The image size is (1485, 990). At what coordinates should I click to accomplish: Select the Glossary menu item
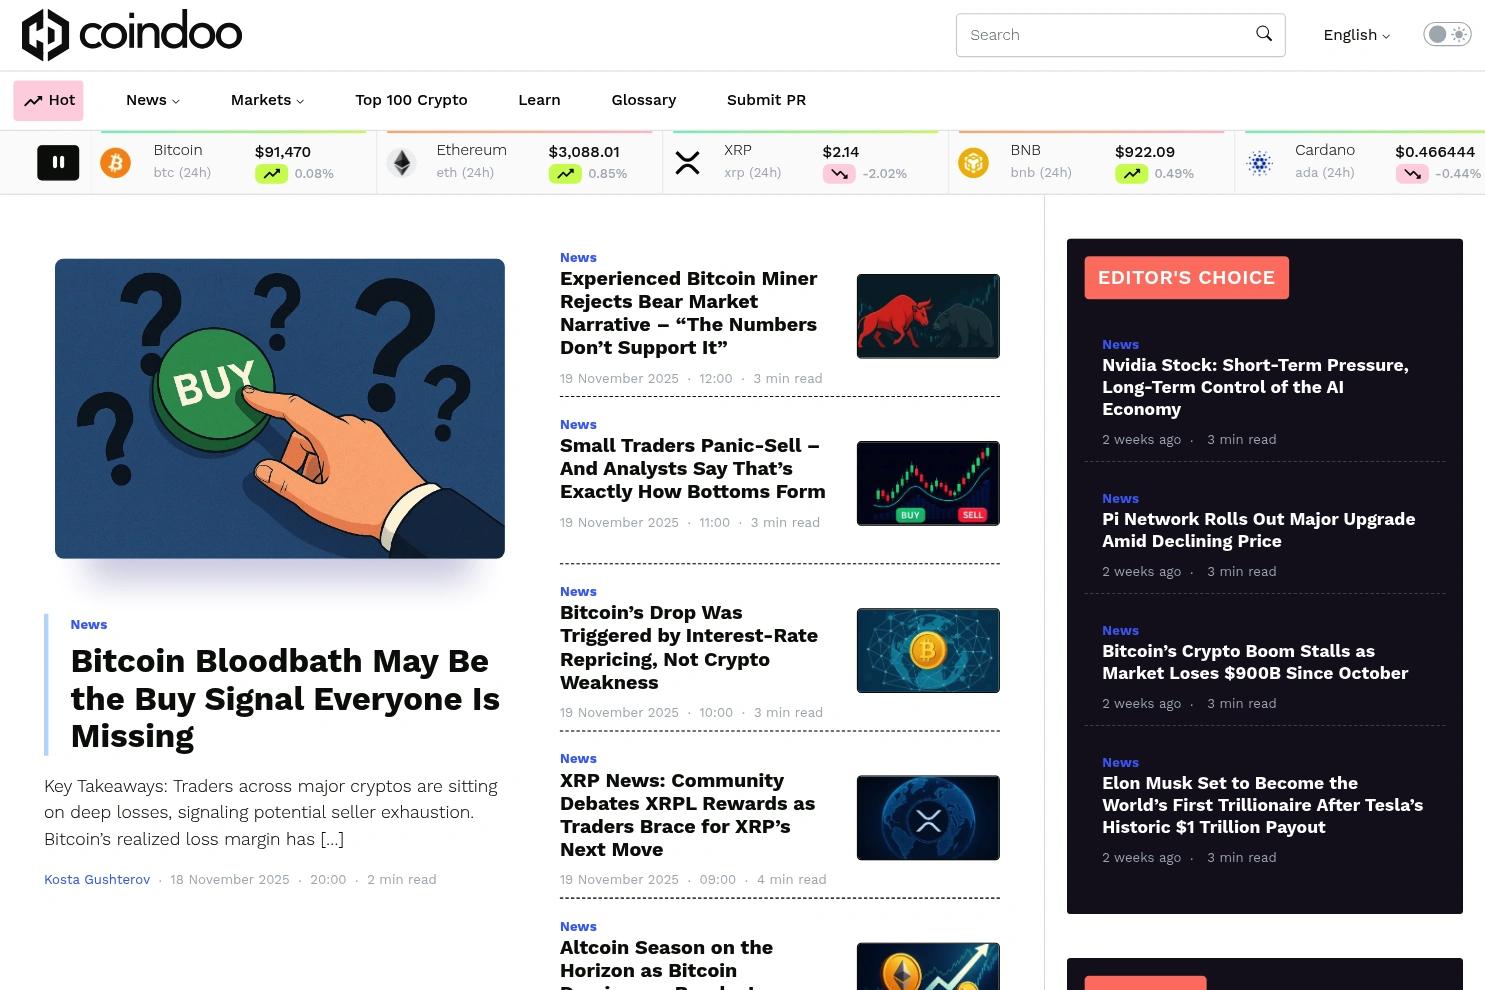643,100
